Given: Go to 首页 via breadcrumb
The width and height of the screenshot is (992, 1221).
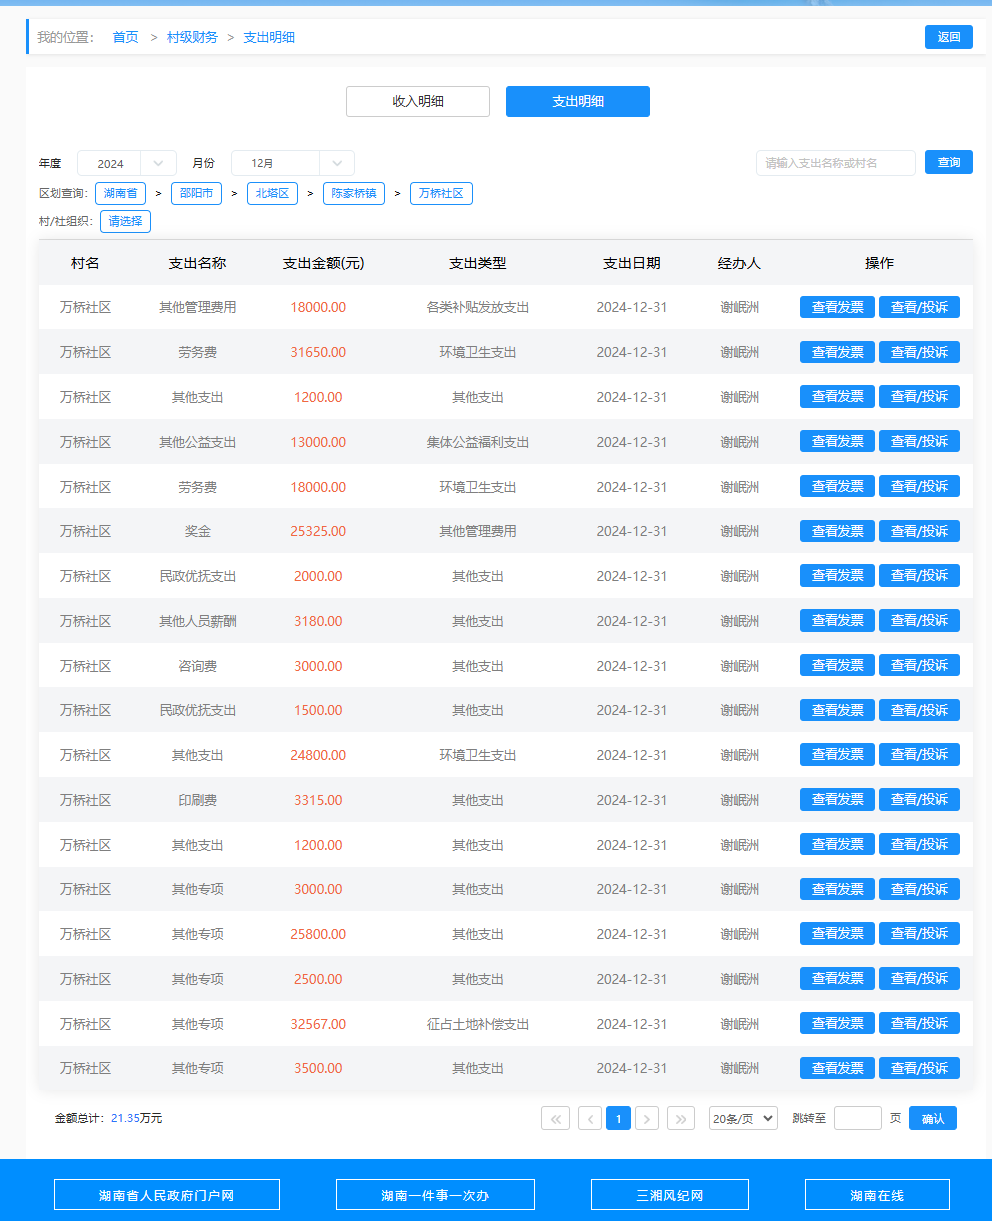Looking at the screenshot, I should coord(125,37).
